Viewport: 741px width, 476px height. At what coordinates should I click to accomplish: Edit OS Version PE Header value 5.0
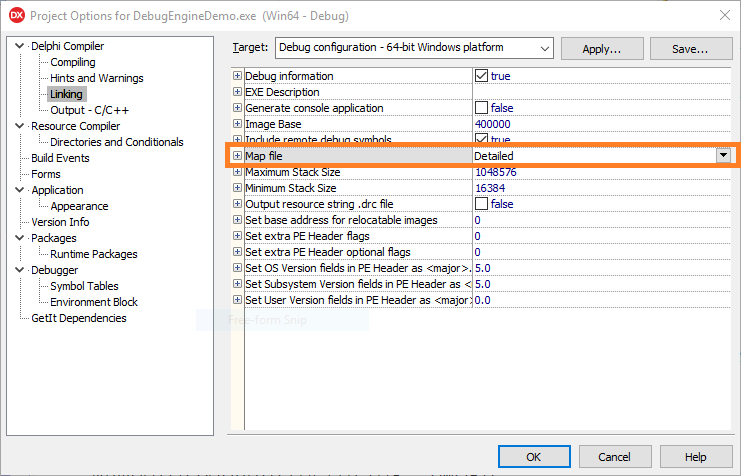click(602, 268)
